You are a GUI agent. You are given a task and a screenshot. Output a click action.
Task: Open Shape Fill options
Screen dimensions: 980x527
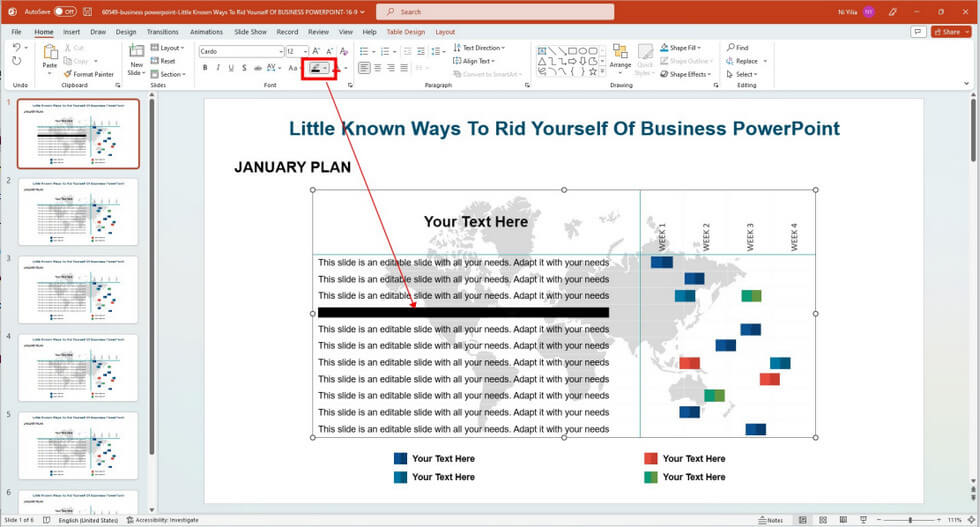681,48
